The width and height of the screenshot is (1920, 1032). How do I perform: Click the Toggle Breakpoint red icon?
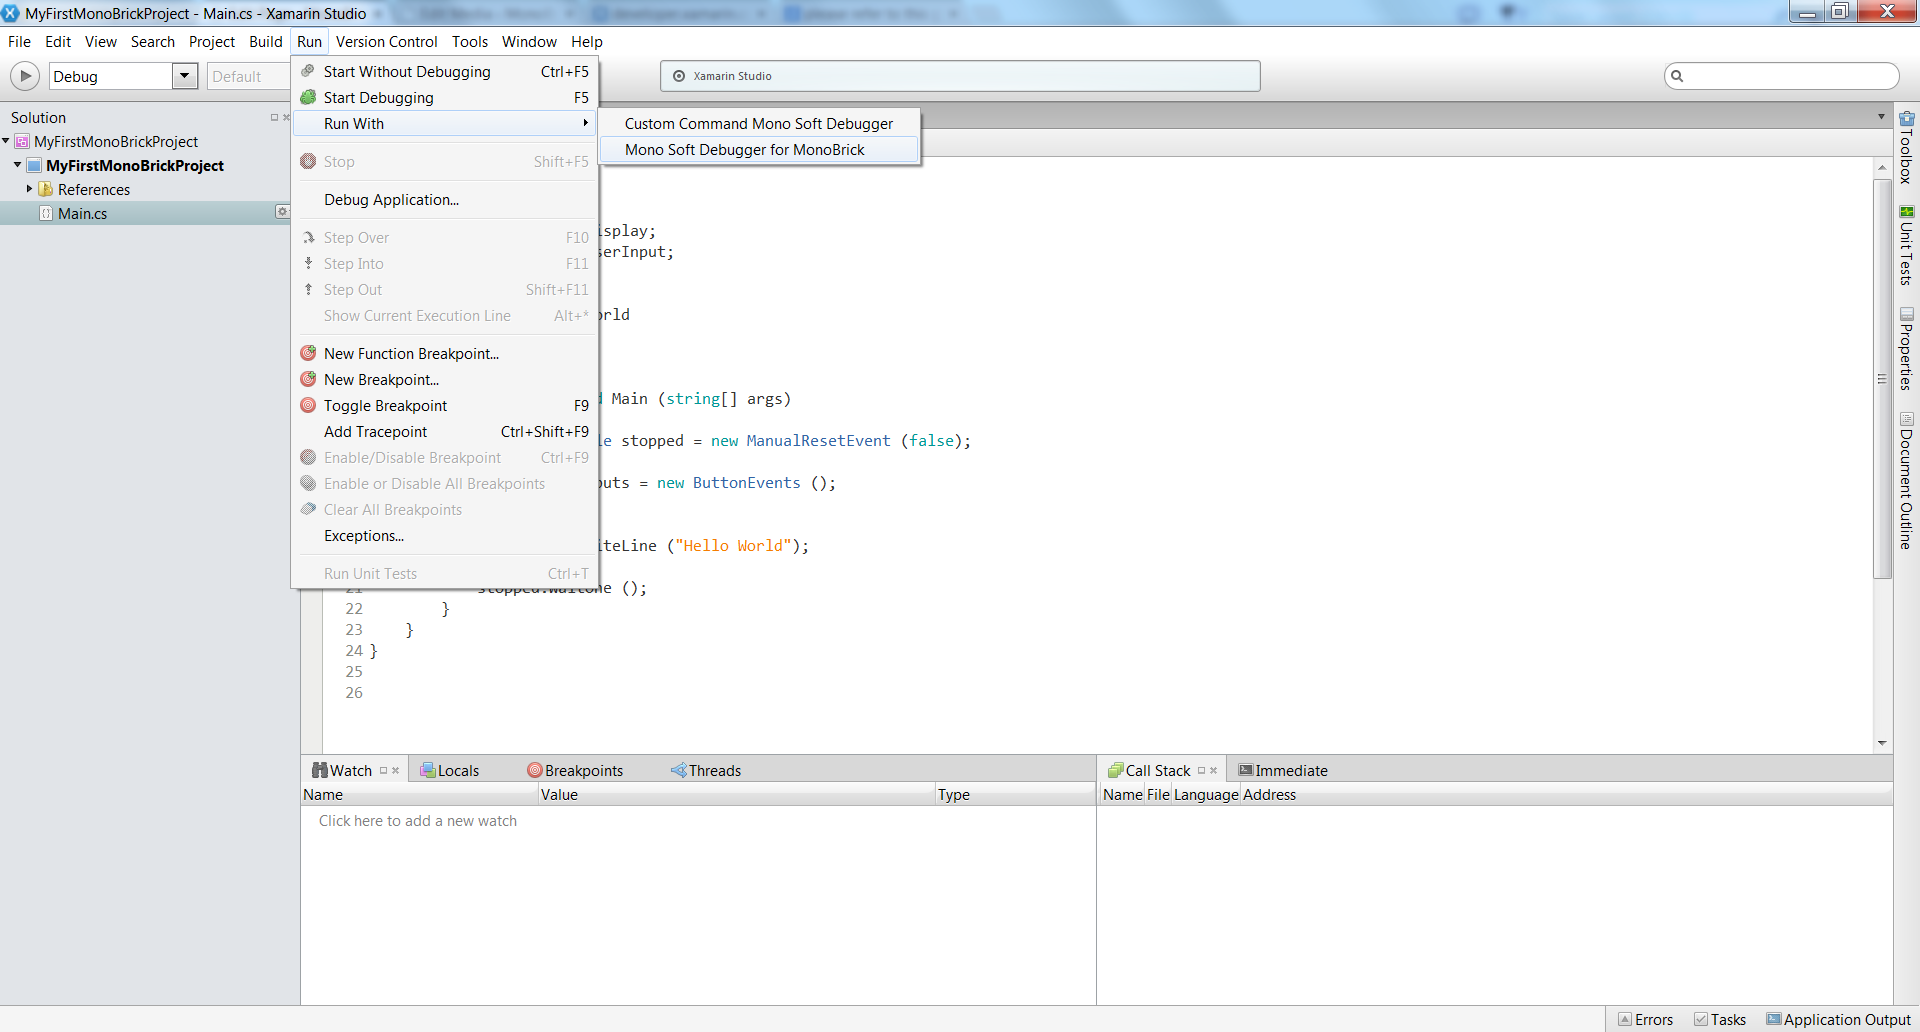[x=308, y=405]
